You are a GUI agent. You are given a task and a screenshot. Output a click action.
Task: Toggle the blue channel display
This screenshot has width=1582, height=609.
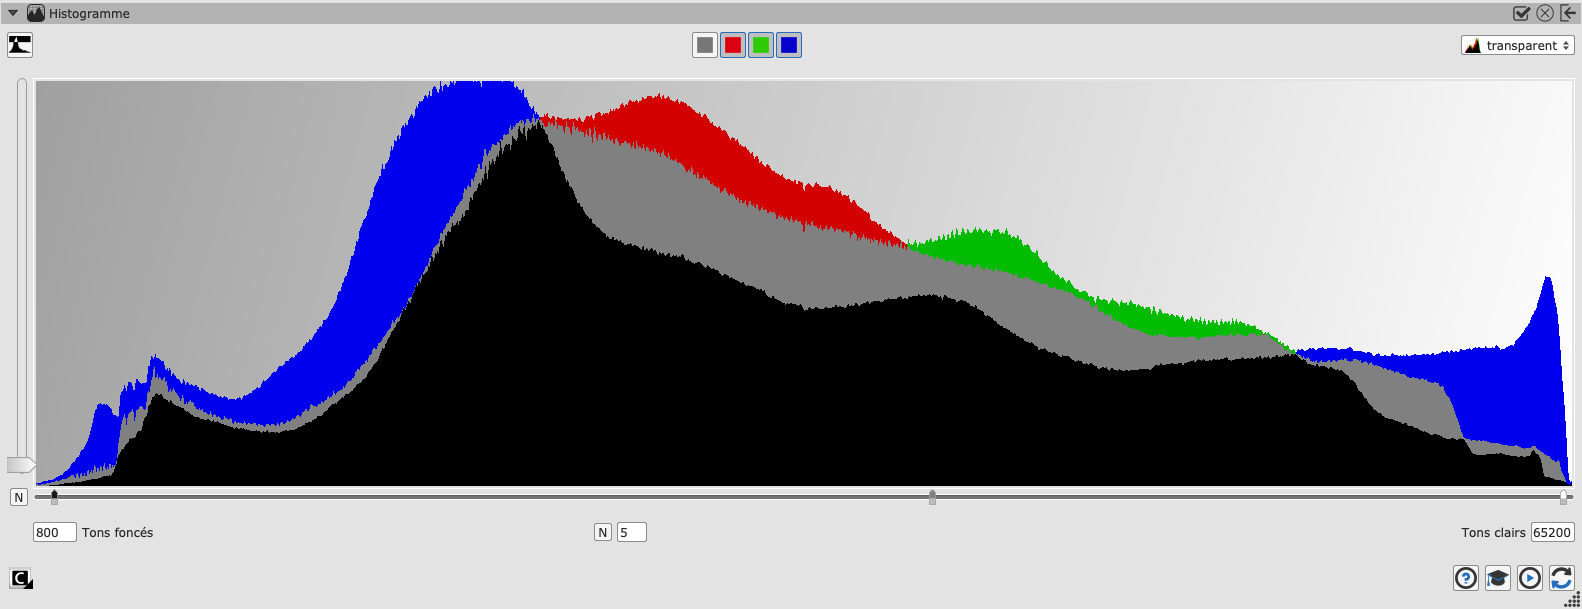(x=789, y=45)
